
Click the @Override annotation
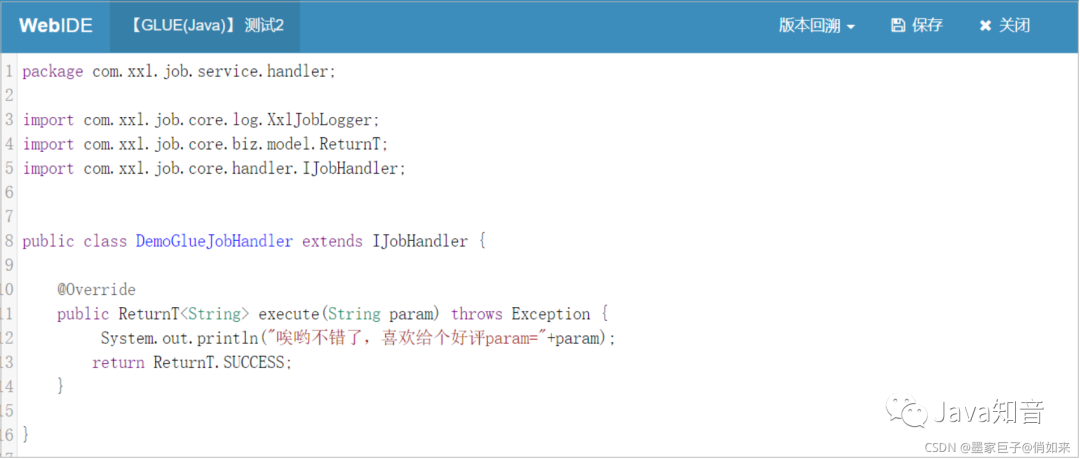[96, 289]
